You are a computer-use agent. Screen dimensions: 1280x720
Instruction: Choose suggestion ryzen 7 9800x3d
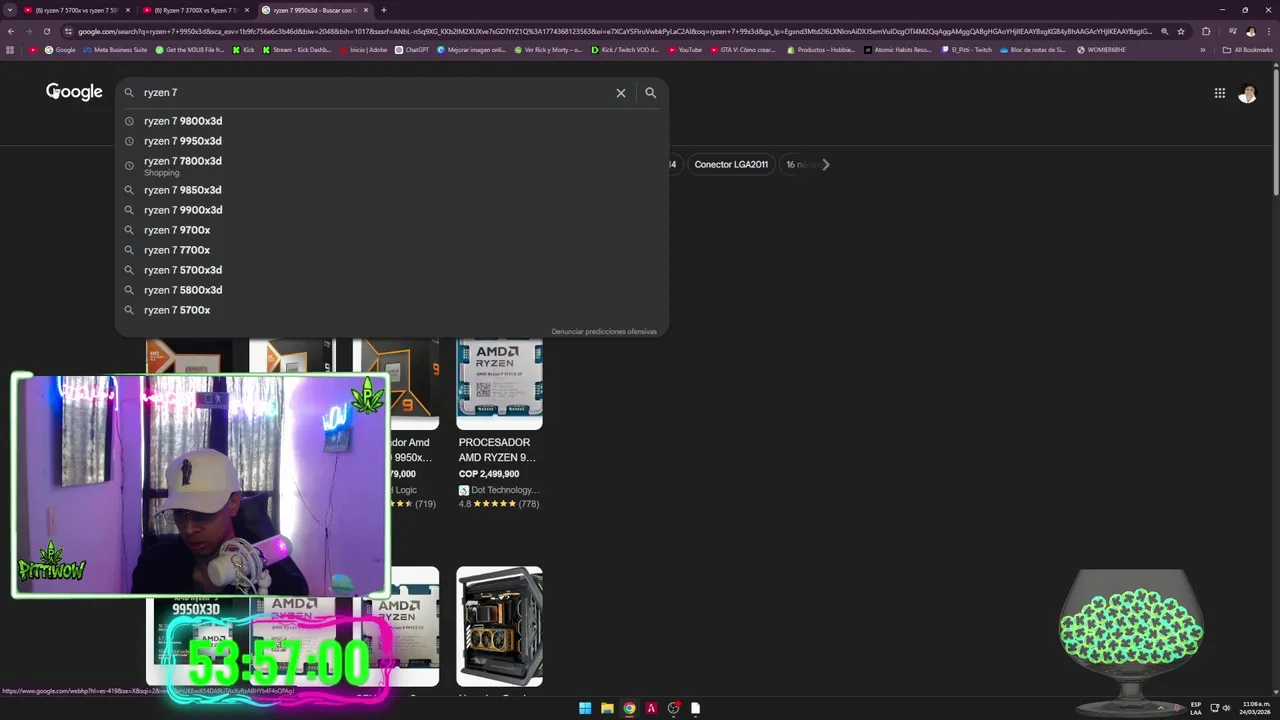pyautogui.click(x=392, y=121)
